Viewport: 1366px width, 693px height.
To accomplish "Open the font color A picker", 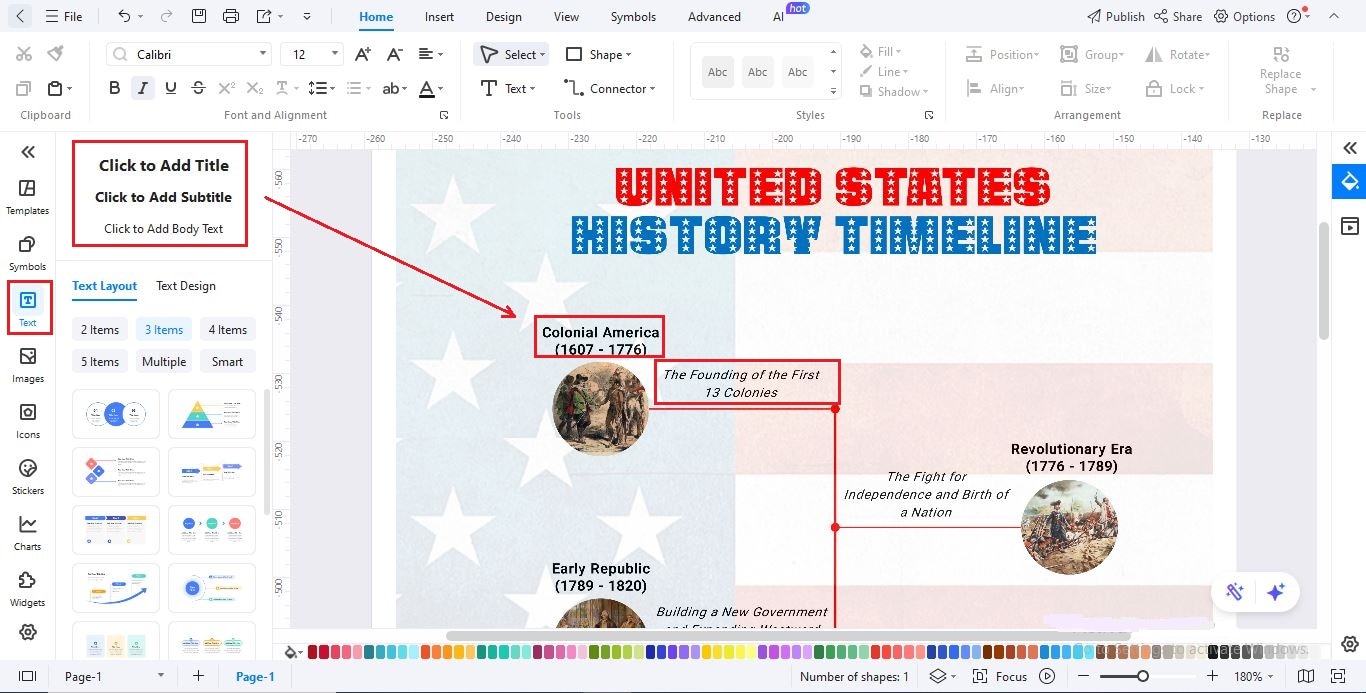I will (x=431, y=88).
